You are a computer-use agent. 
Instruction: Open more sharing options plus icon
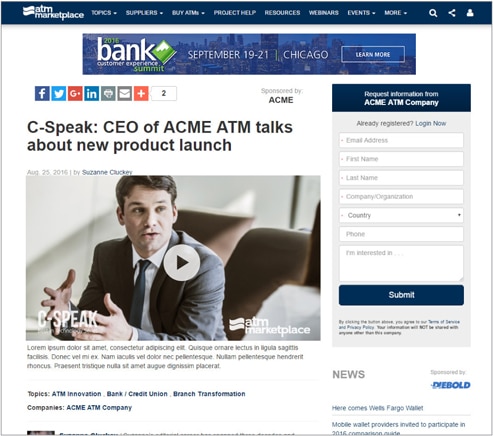pos(141,94)
